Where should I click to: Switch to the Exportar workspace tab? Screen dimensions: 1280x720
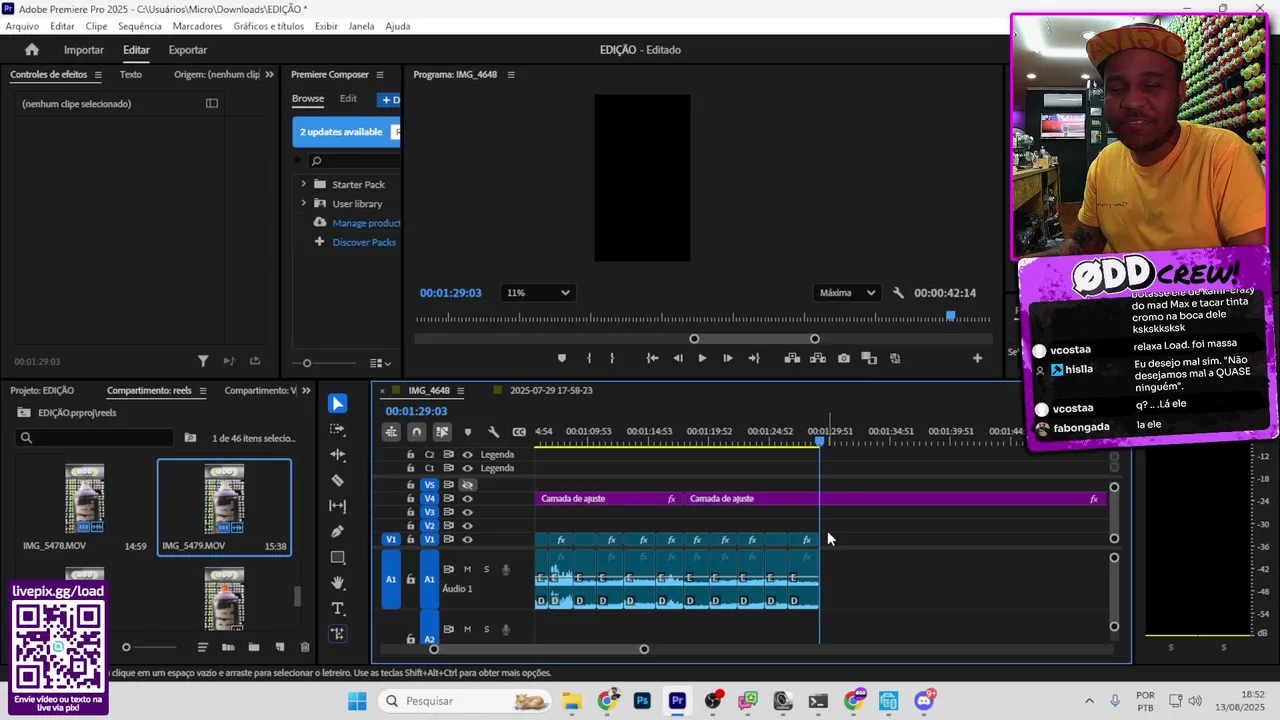point(188,50)
